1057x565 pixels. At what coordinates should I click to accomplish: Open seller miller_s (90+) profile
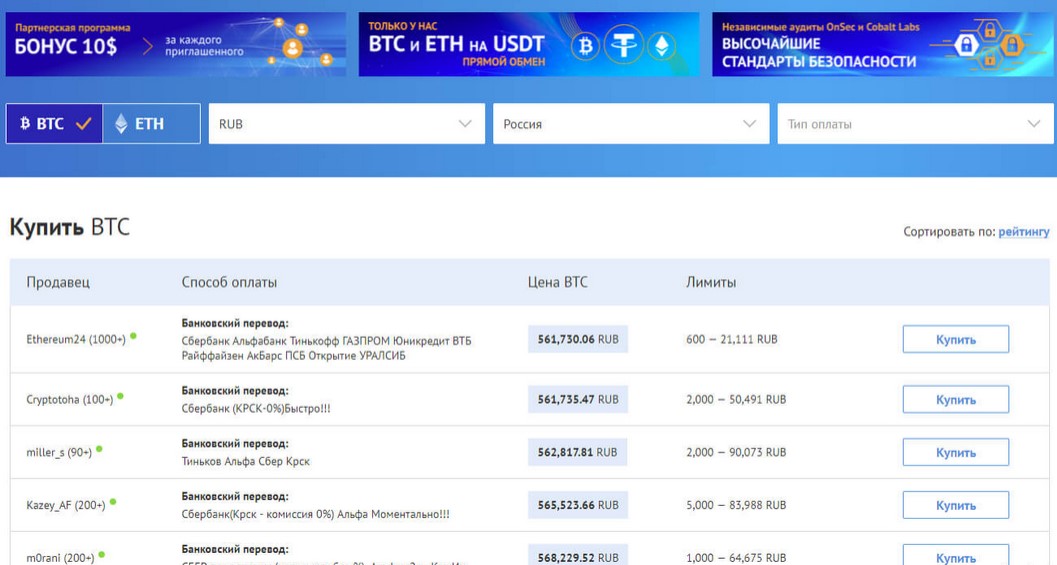(59, 452)
